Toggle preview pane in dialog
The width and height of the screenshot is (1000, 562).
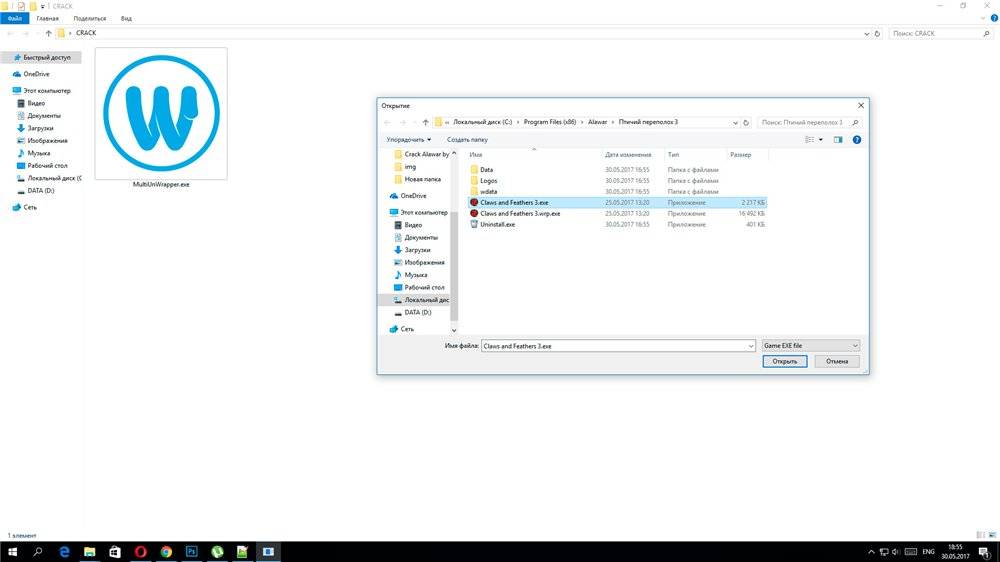[x=838, y=140]
